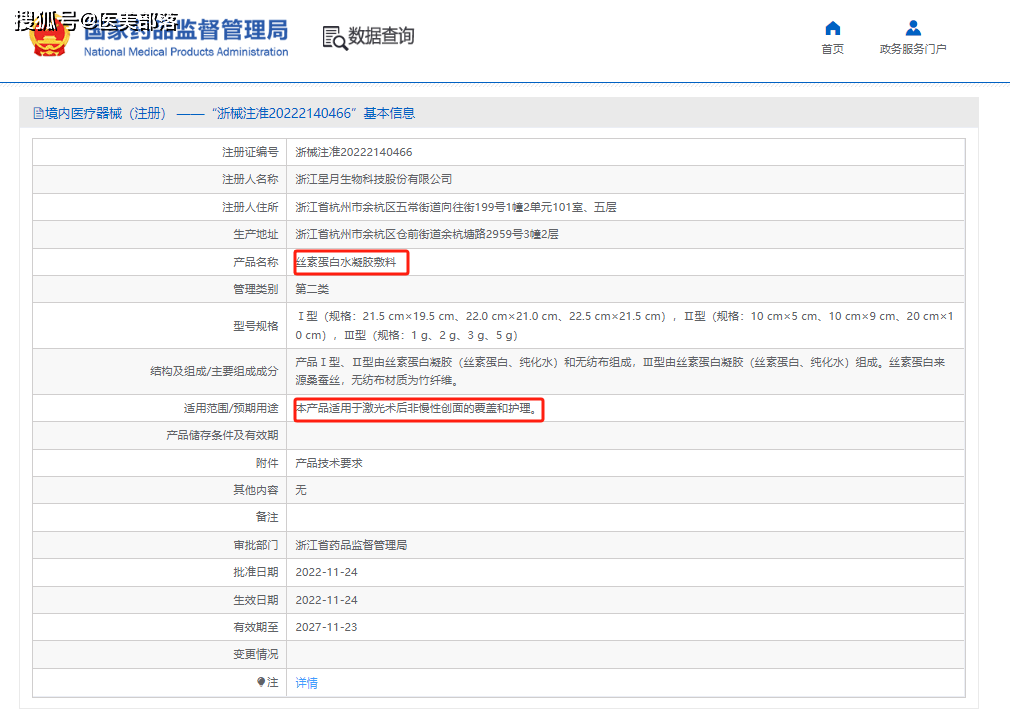Click the pin icon beside 注
The width and height of the screenshot is (1010, 723).
(x=261, y=682)
